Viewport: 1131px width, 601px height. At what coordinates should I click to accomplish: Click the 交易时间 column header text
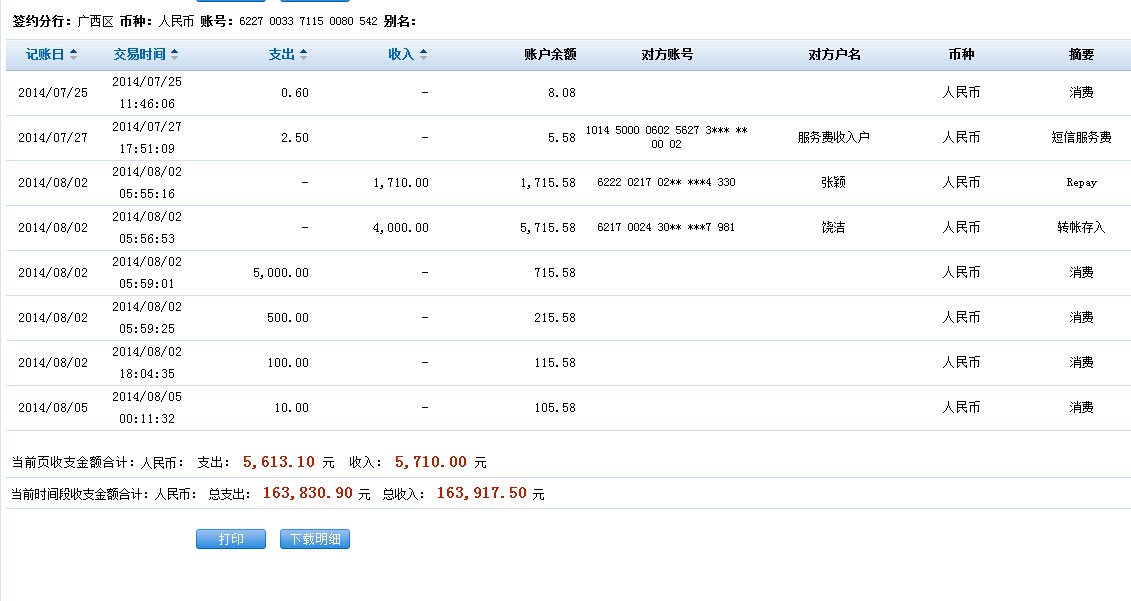[x=140, y=55]
